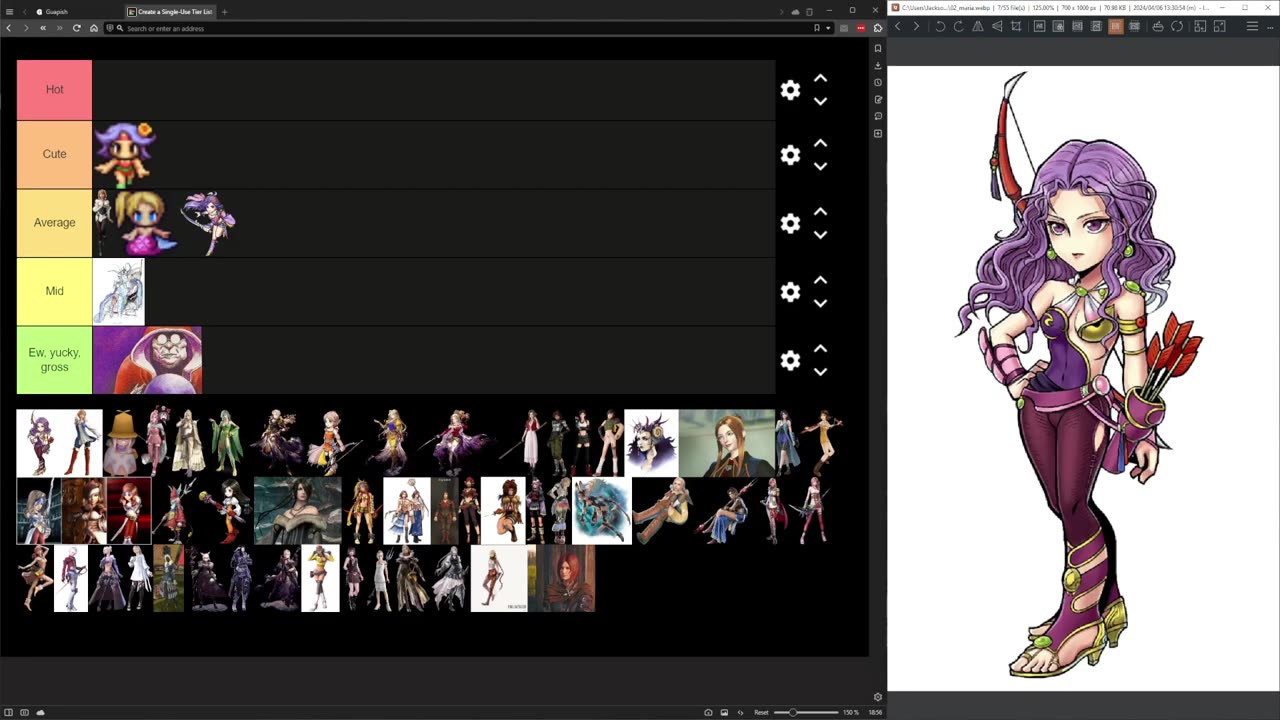
Task: Flip image vertically in viewer
Action: 997,26
